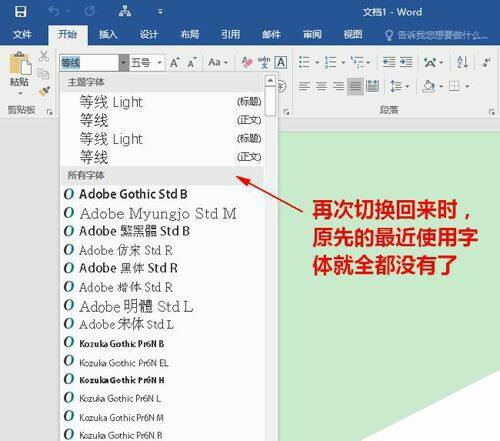Collapse the font name dropdown arrow
The image size is (500, 441).
click(x=124, y=63)
